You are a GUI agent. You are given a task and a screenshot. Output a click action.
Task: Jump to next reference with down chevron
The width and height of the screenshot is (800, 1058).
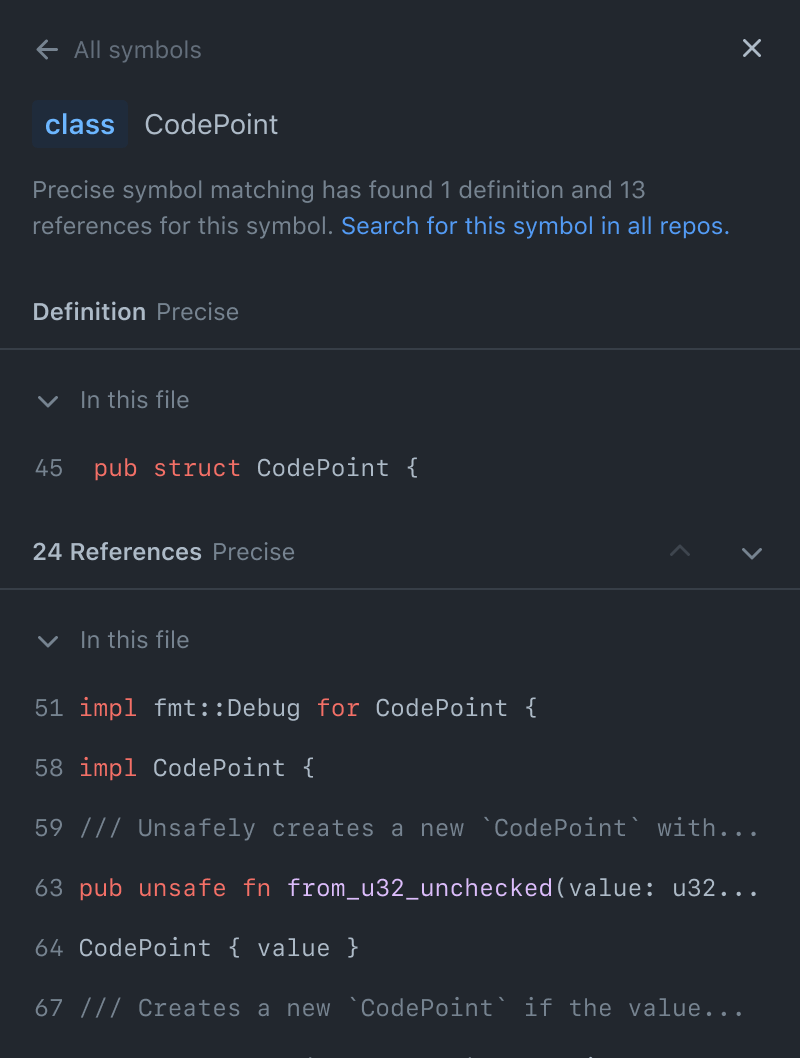click(x=752, y=552)
